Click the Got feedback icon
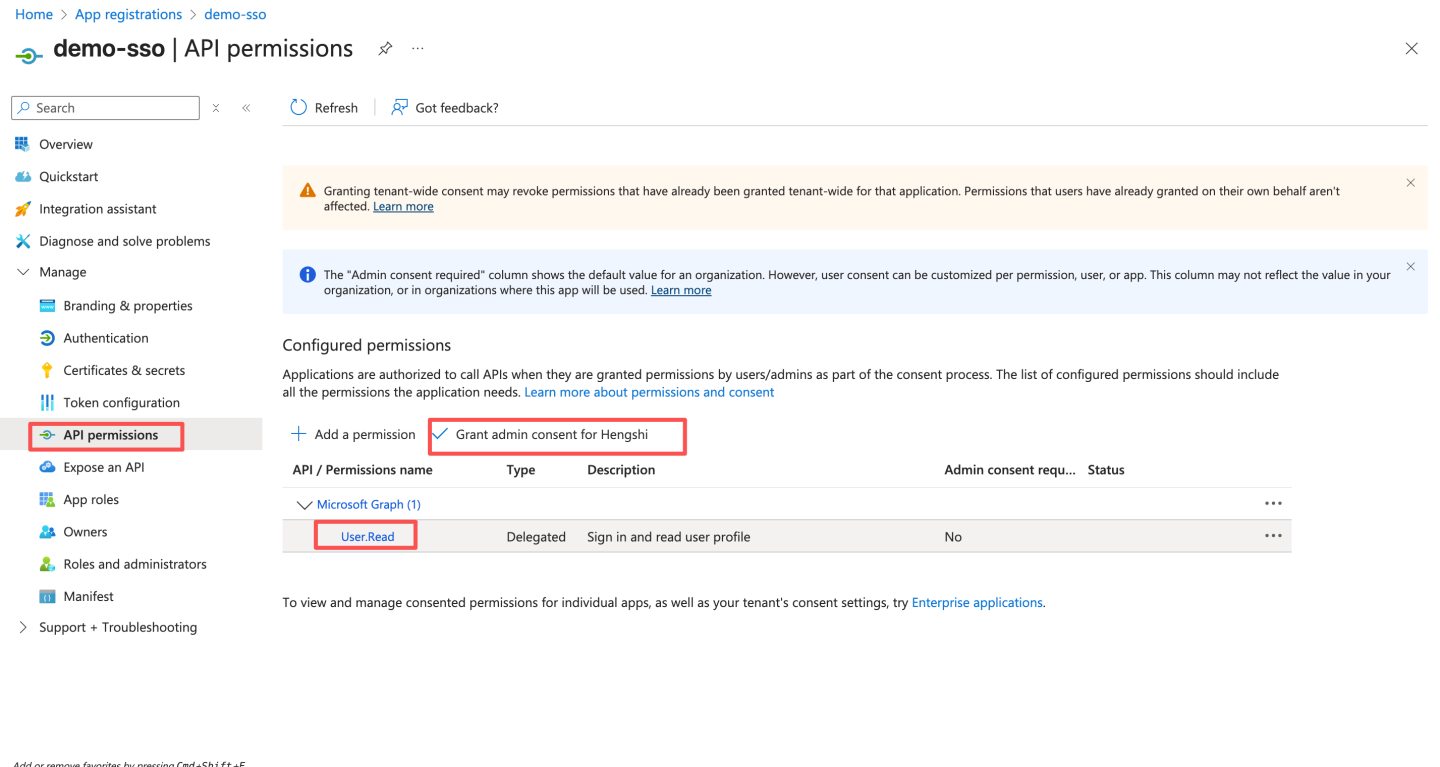 tap(399, 108)
